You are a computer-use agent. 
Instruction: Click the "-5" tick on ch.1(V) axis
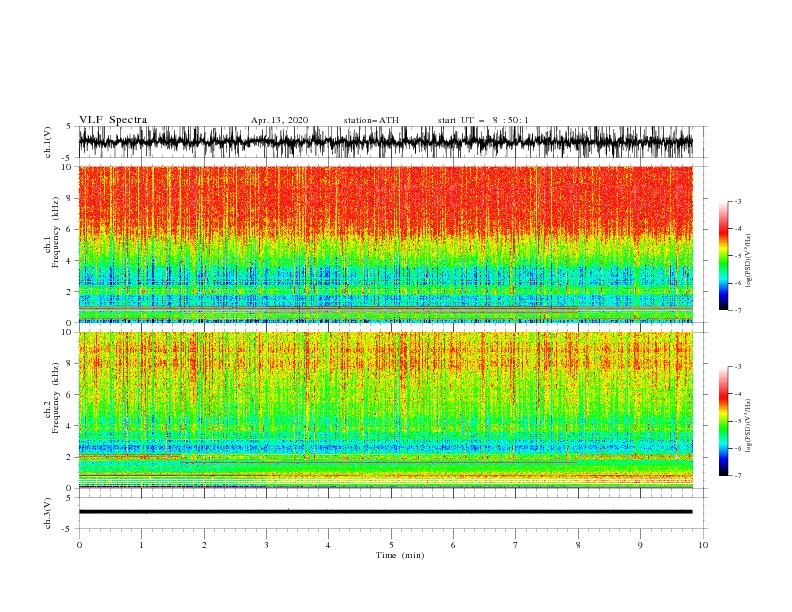pos(67,158)
